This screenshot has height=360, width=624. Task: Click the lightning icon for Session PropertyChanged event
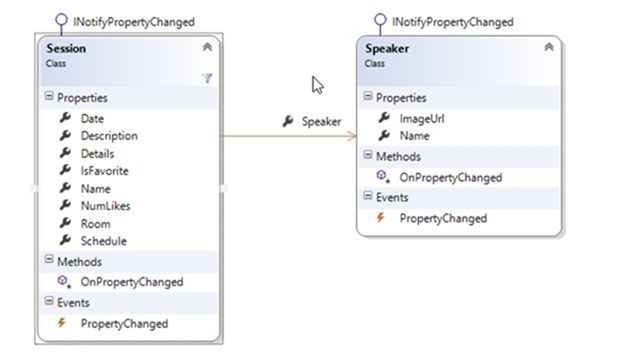pos(62,323)
